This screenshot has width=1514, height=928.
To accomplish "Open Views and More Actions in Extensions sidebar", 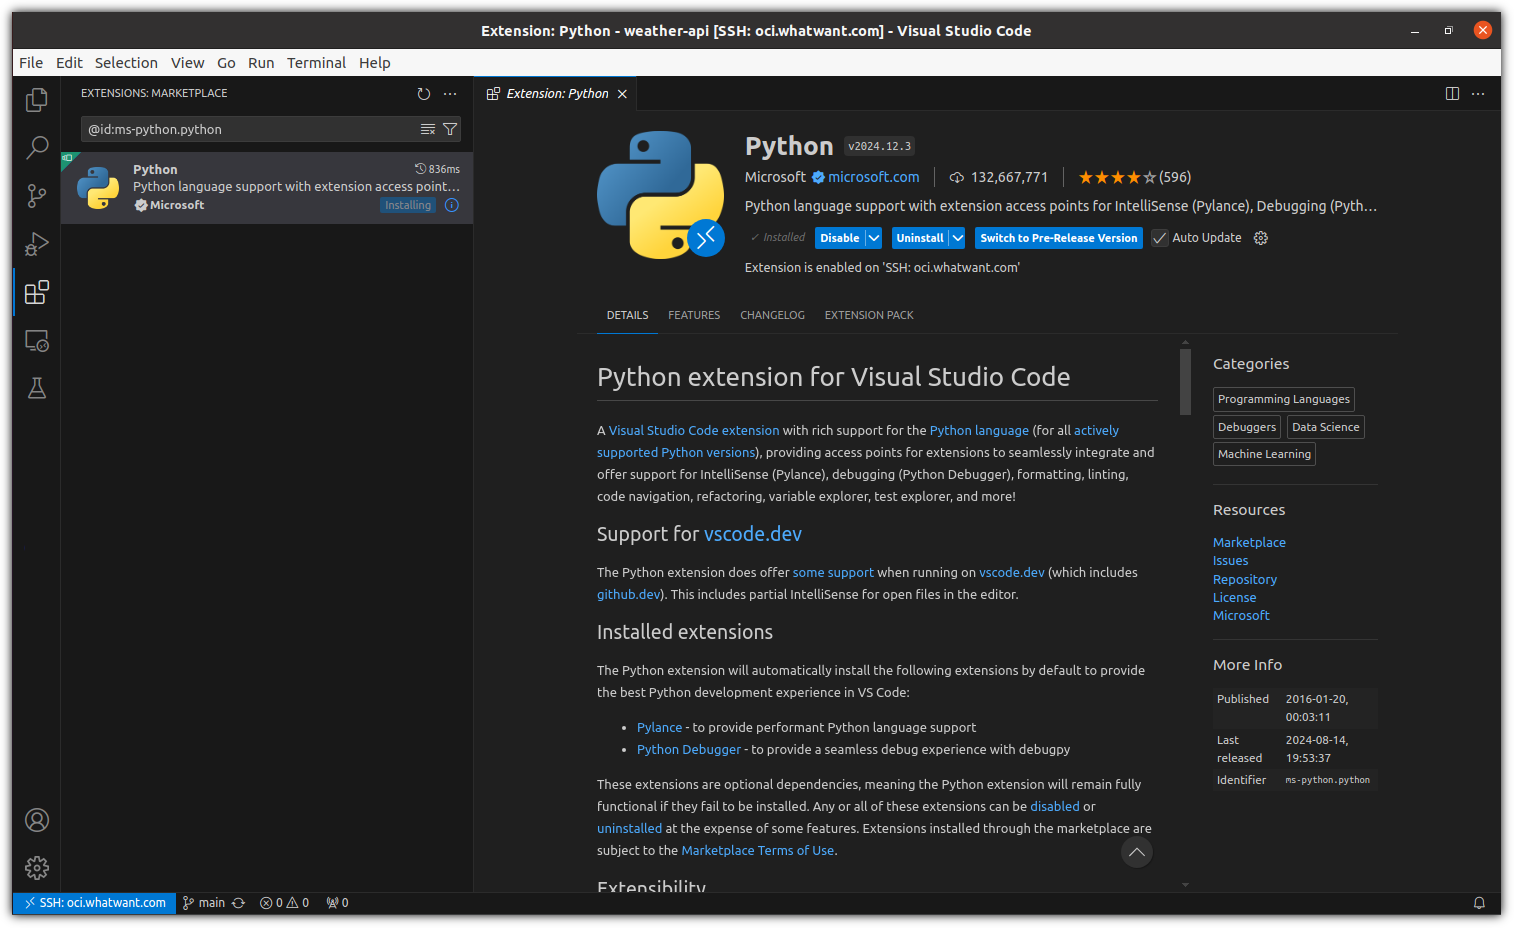I will coord(450,94).
